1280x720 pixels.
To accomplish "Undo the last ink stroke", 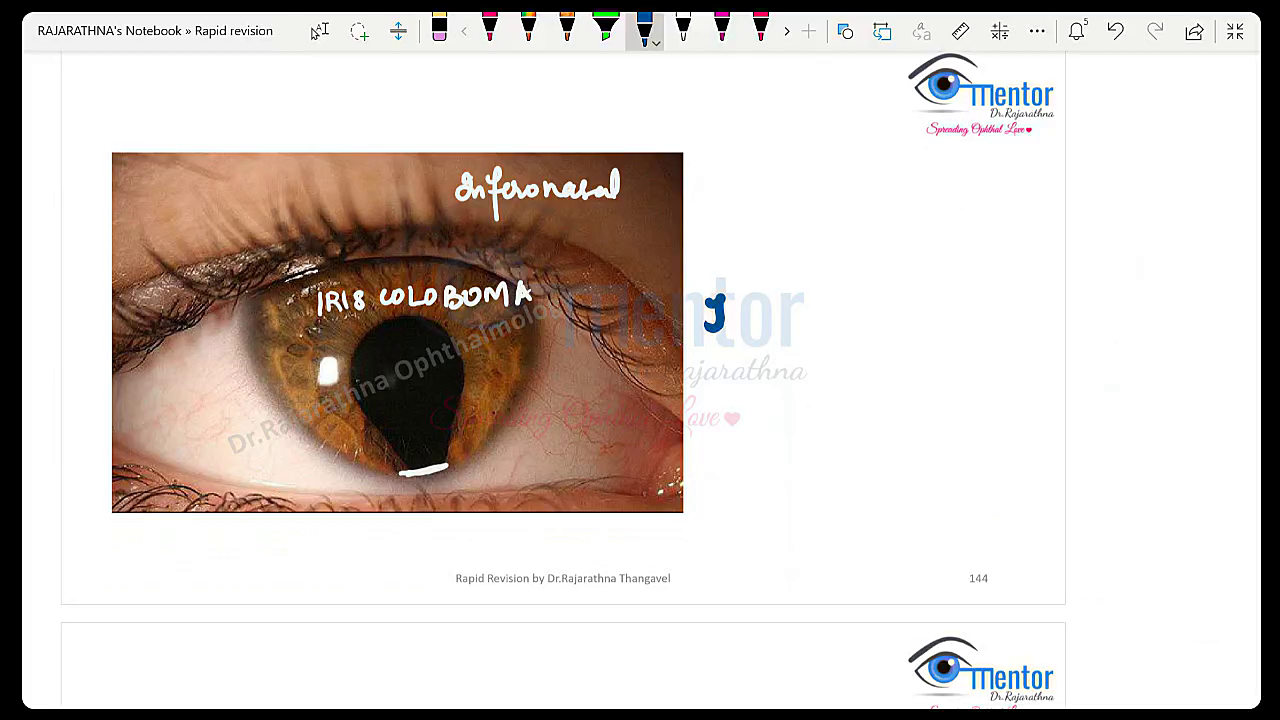I will 1115,32.
